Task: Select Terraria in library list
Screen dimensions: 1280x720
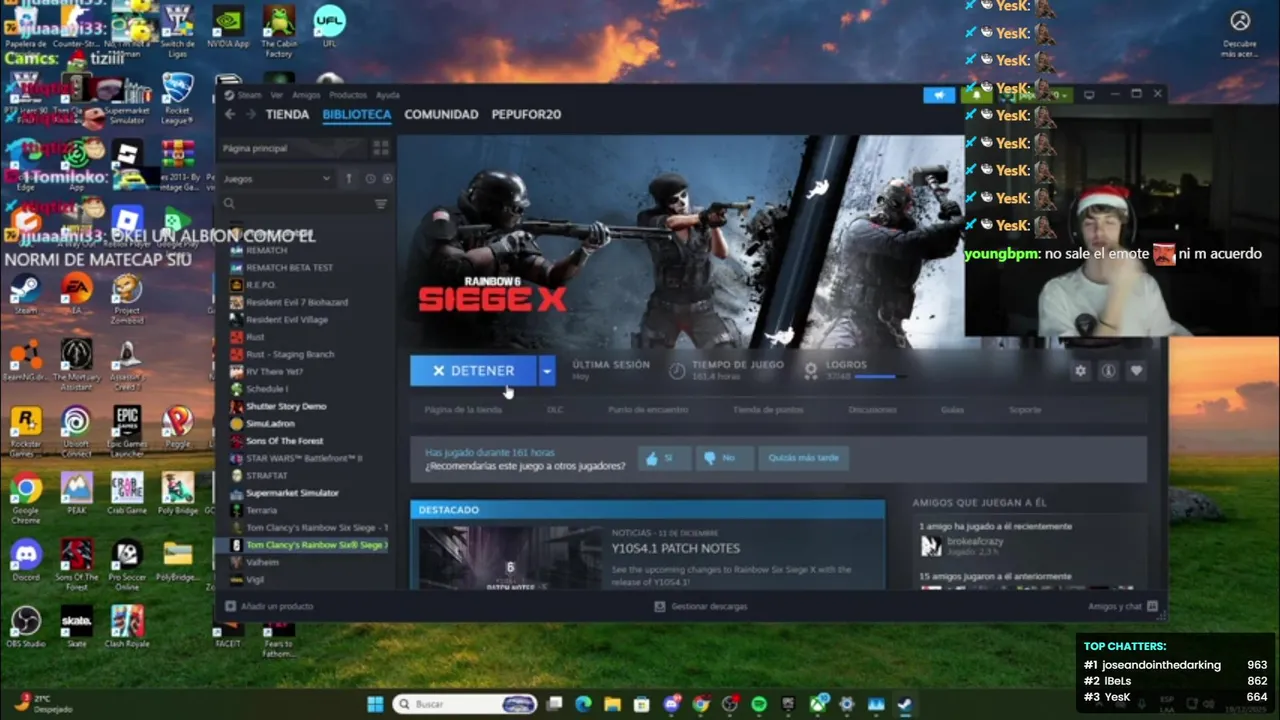Action: coord(260,510)
